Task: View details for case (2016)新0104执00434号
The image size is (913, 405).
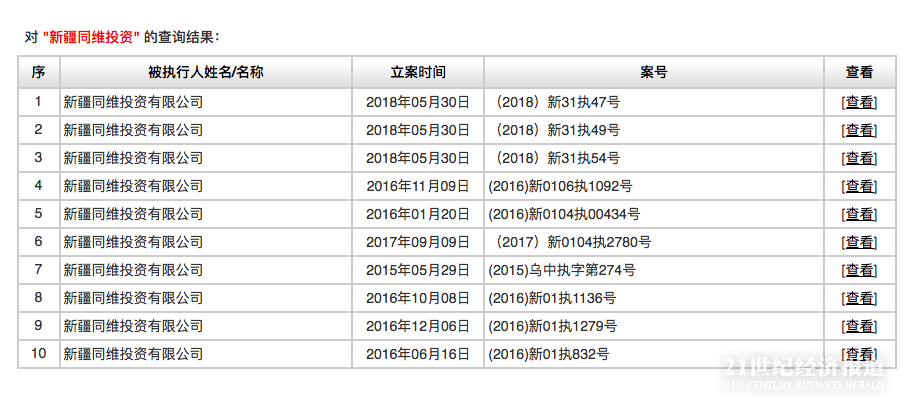Action: coord(859,214)
